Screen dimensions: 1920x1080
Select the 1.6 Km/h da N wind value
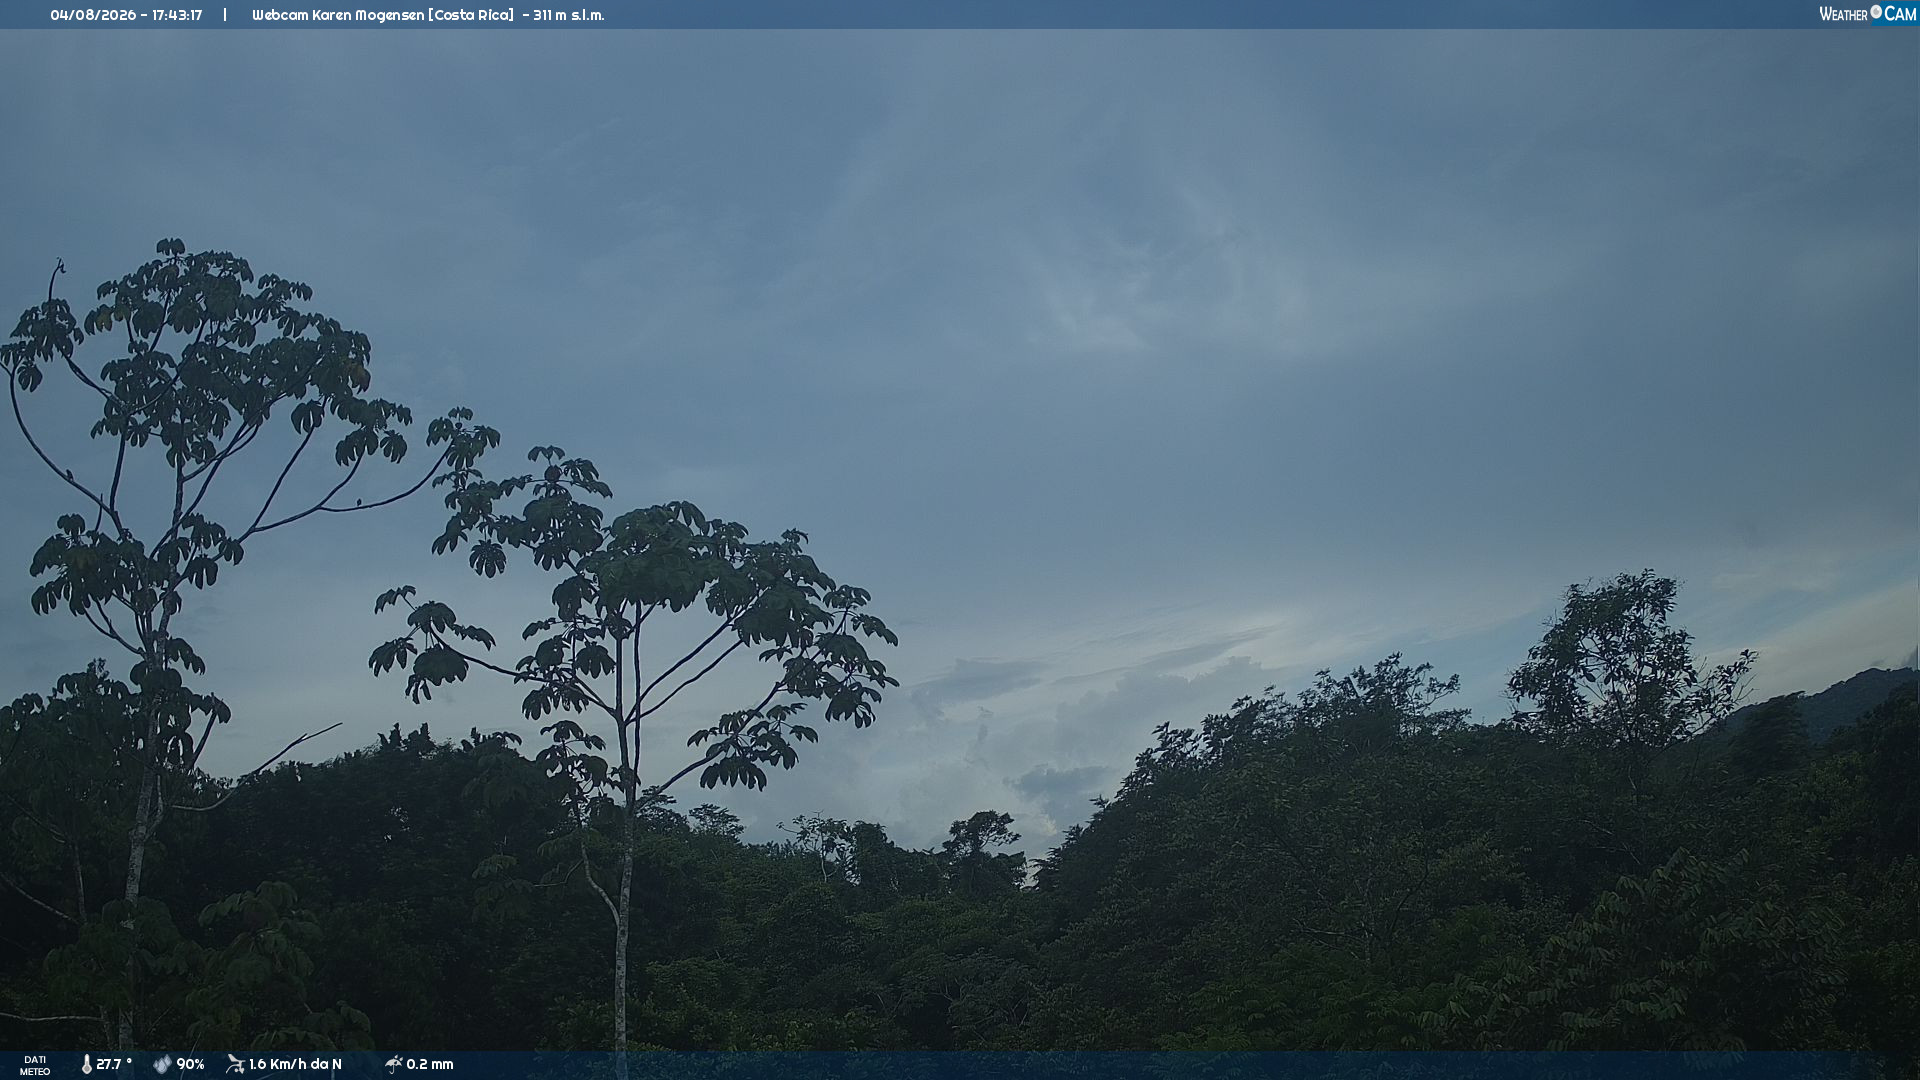295,1064
